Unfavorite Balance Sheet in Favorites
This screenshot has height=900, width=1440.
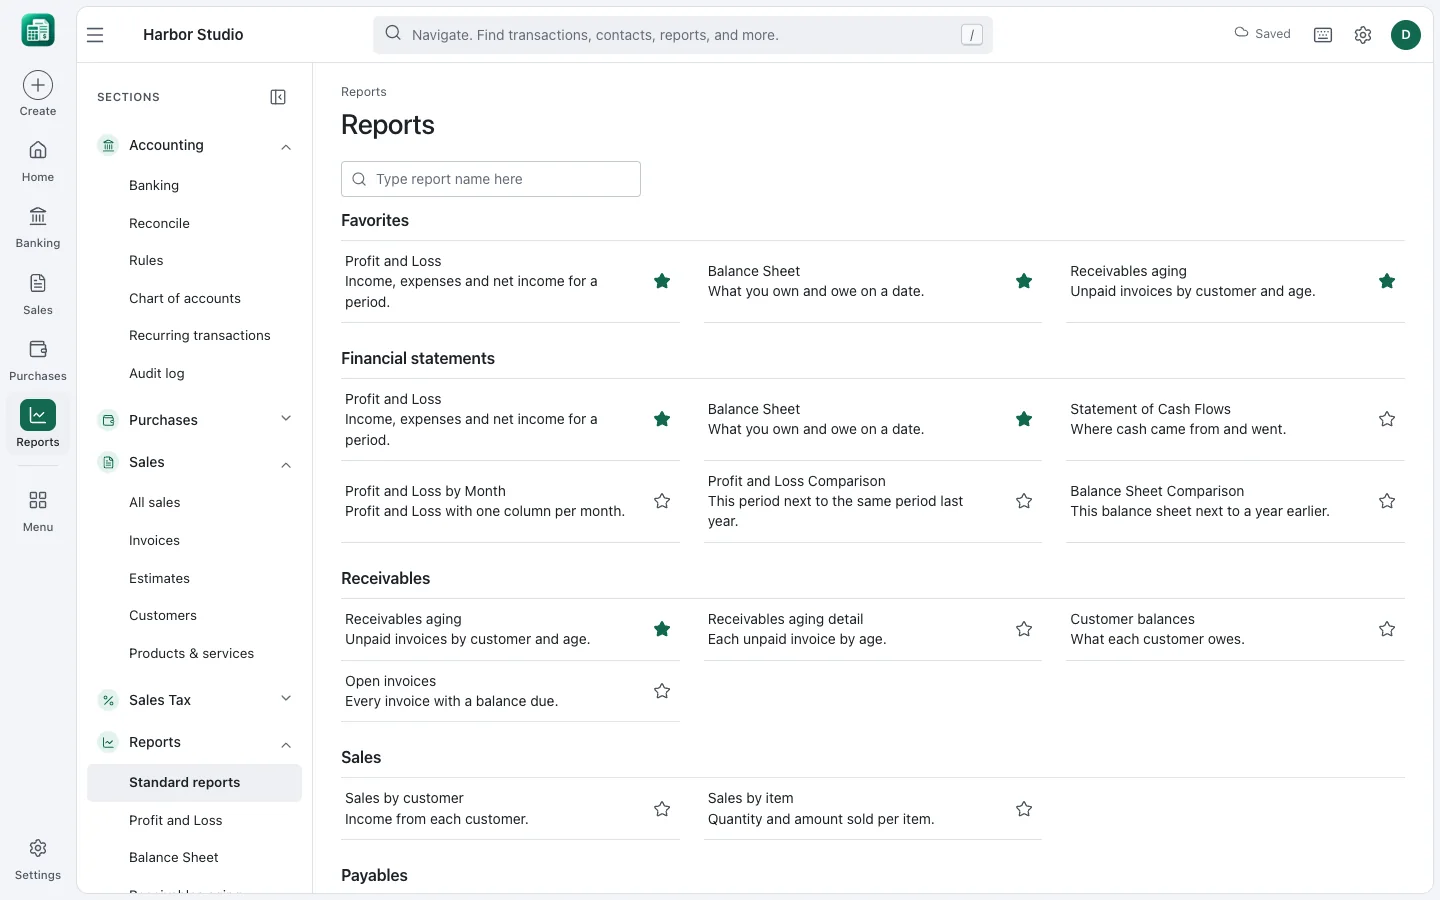tap(1024, 281)
